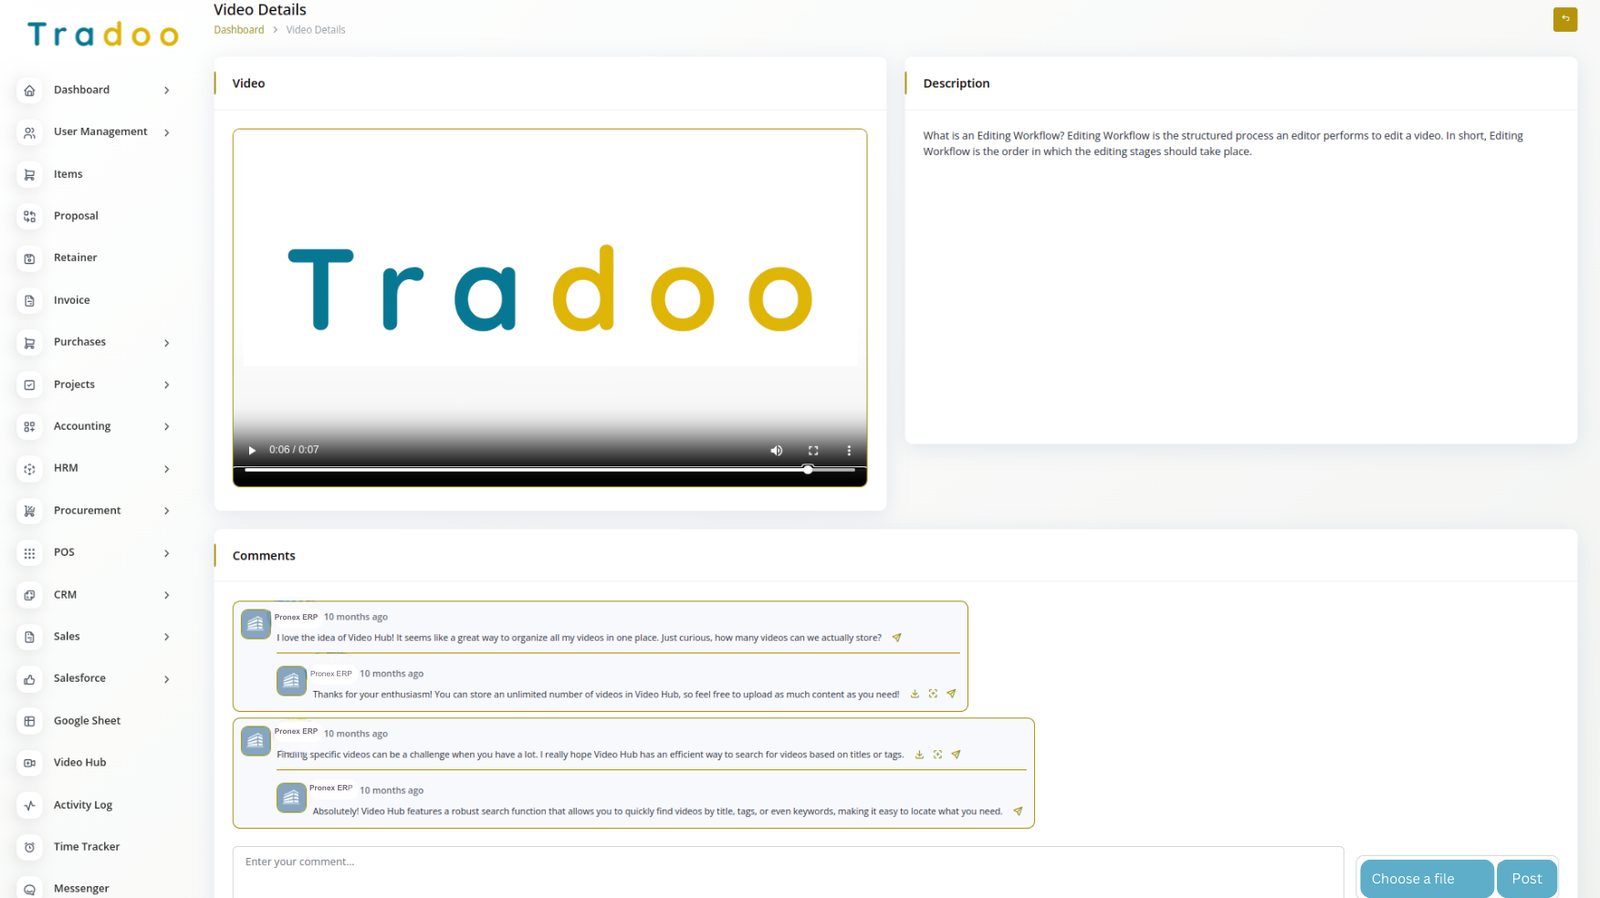Click the Dashboard breadcrumb link

tap(239, 30)
